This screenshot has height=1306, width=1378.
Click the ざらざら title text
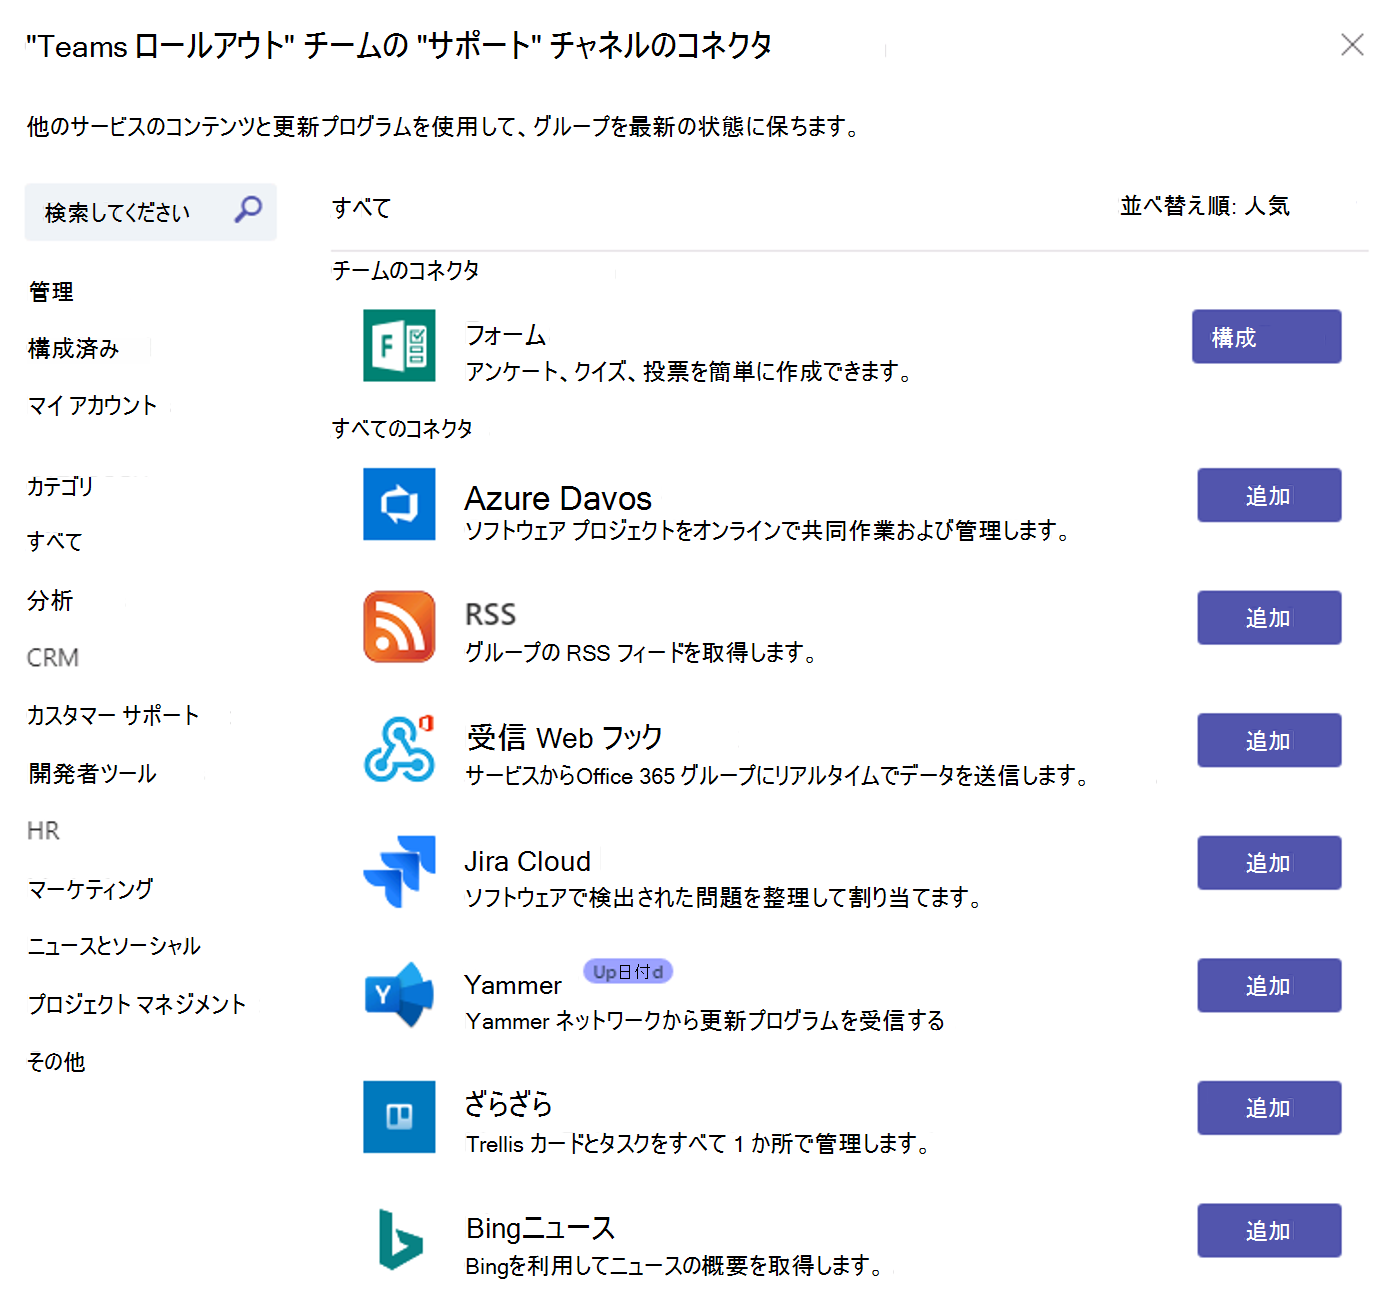pyautogui.click(x=509, y=1104)
